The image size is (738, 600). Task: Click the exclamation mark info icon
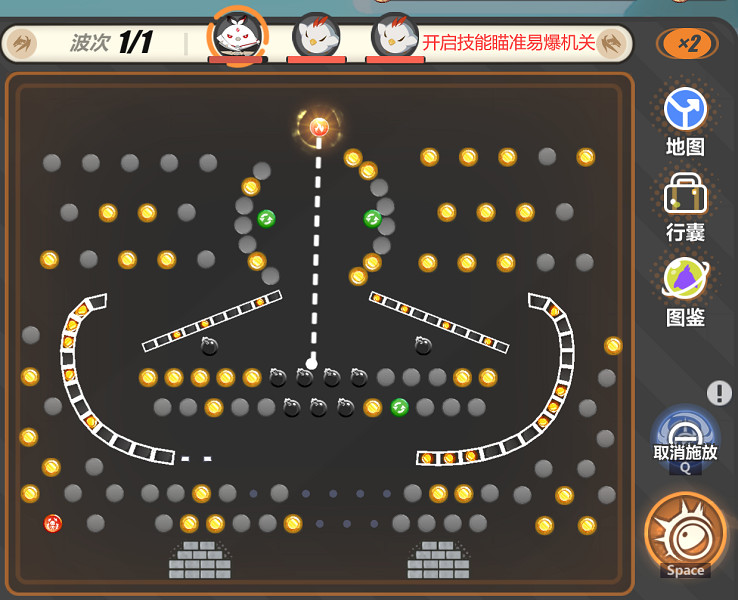coord(719,392)
